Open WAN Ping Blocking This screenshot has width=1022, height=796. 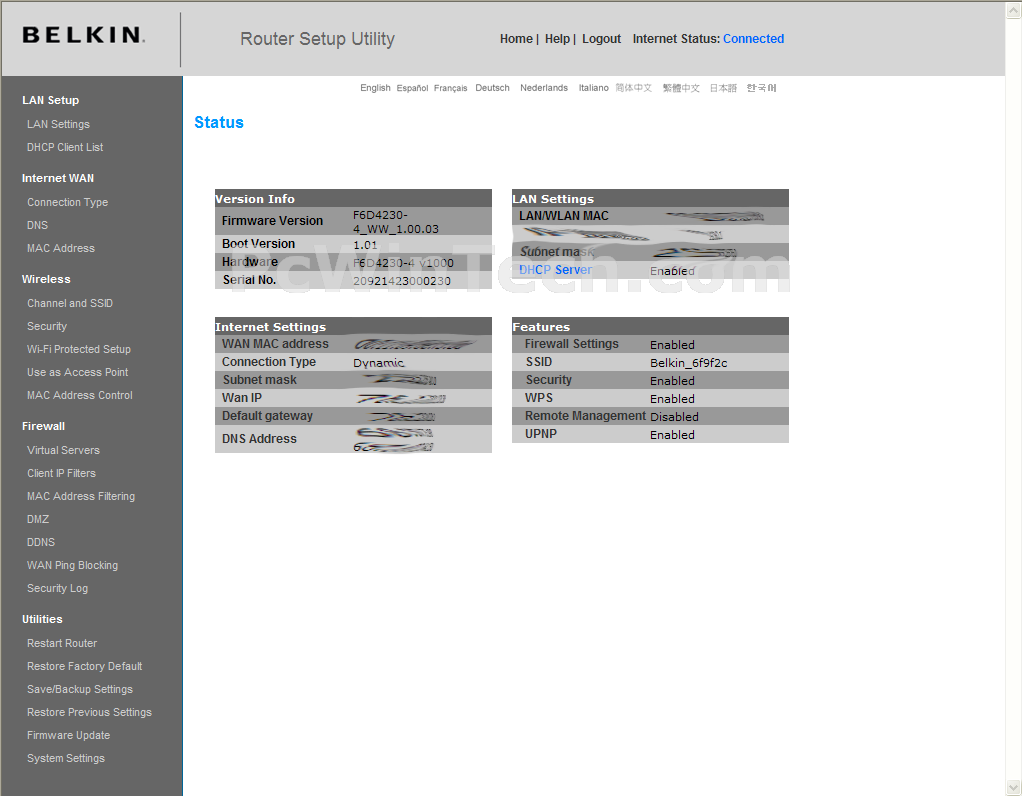(x=72, y=566)
